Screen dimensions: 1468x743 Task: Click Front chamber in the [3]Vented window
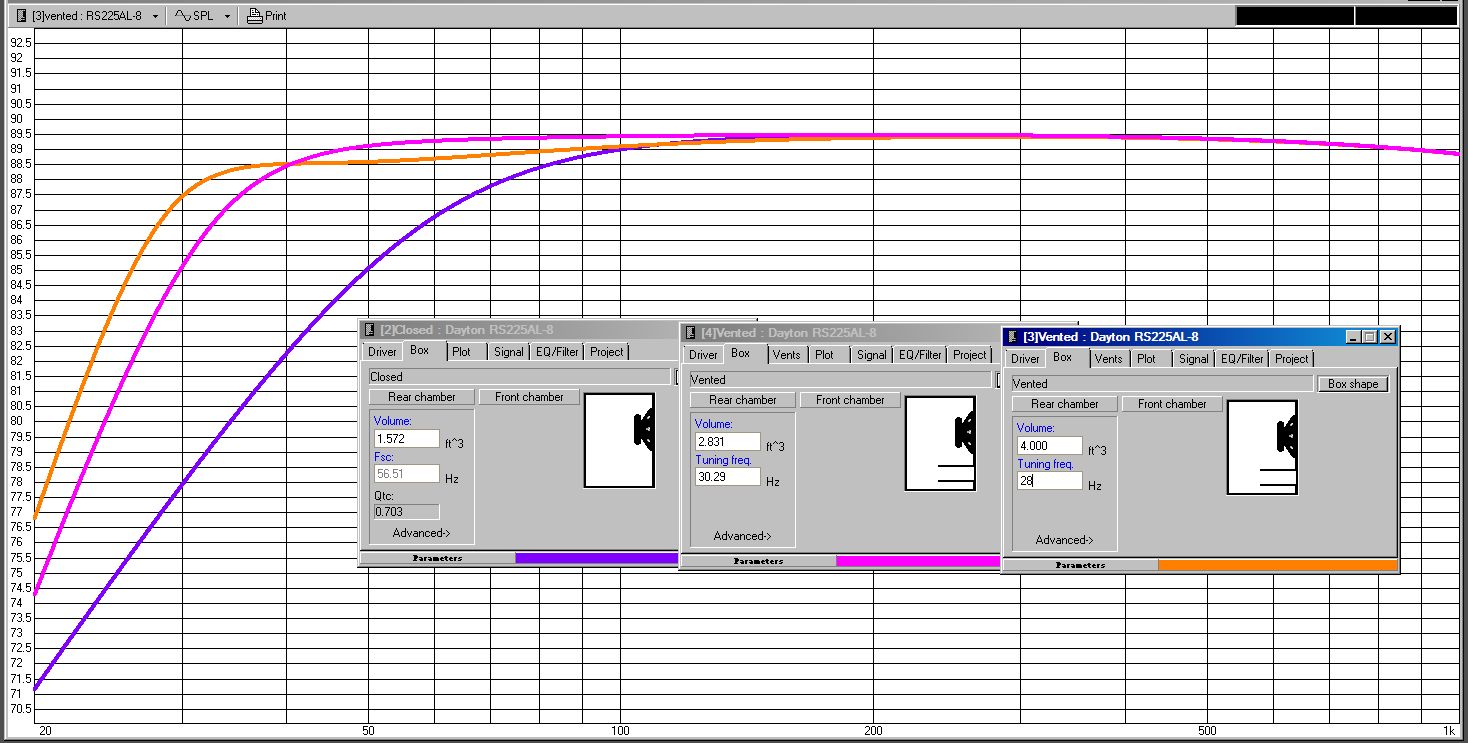pyautogui.click(x=1172, y=404)
